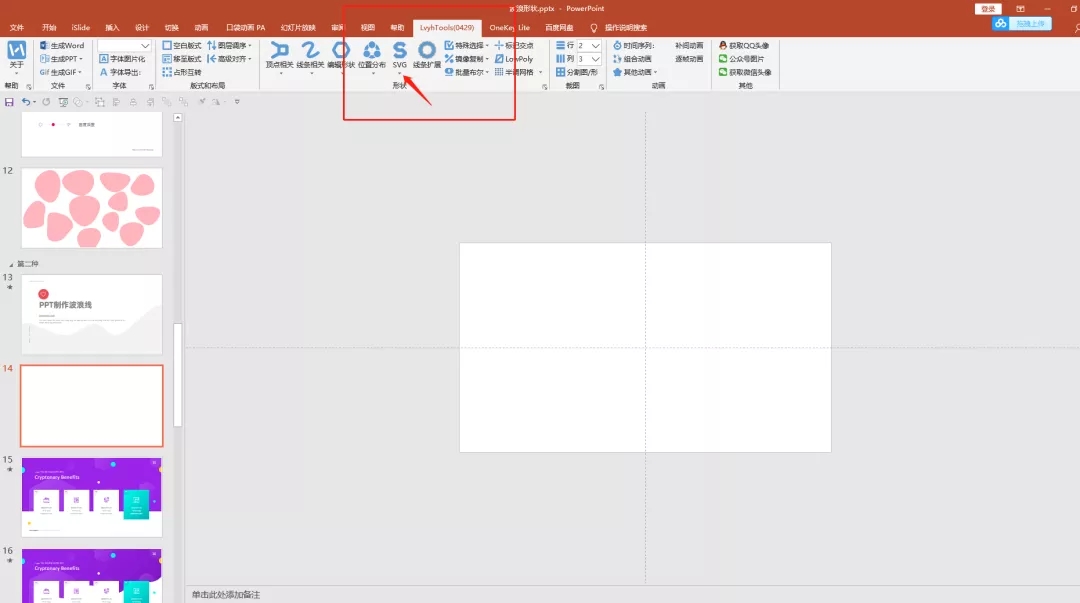Click the 获取QQ头像 icon
The height and width of the screenshot is (603, 1080).
coord(723,46)
